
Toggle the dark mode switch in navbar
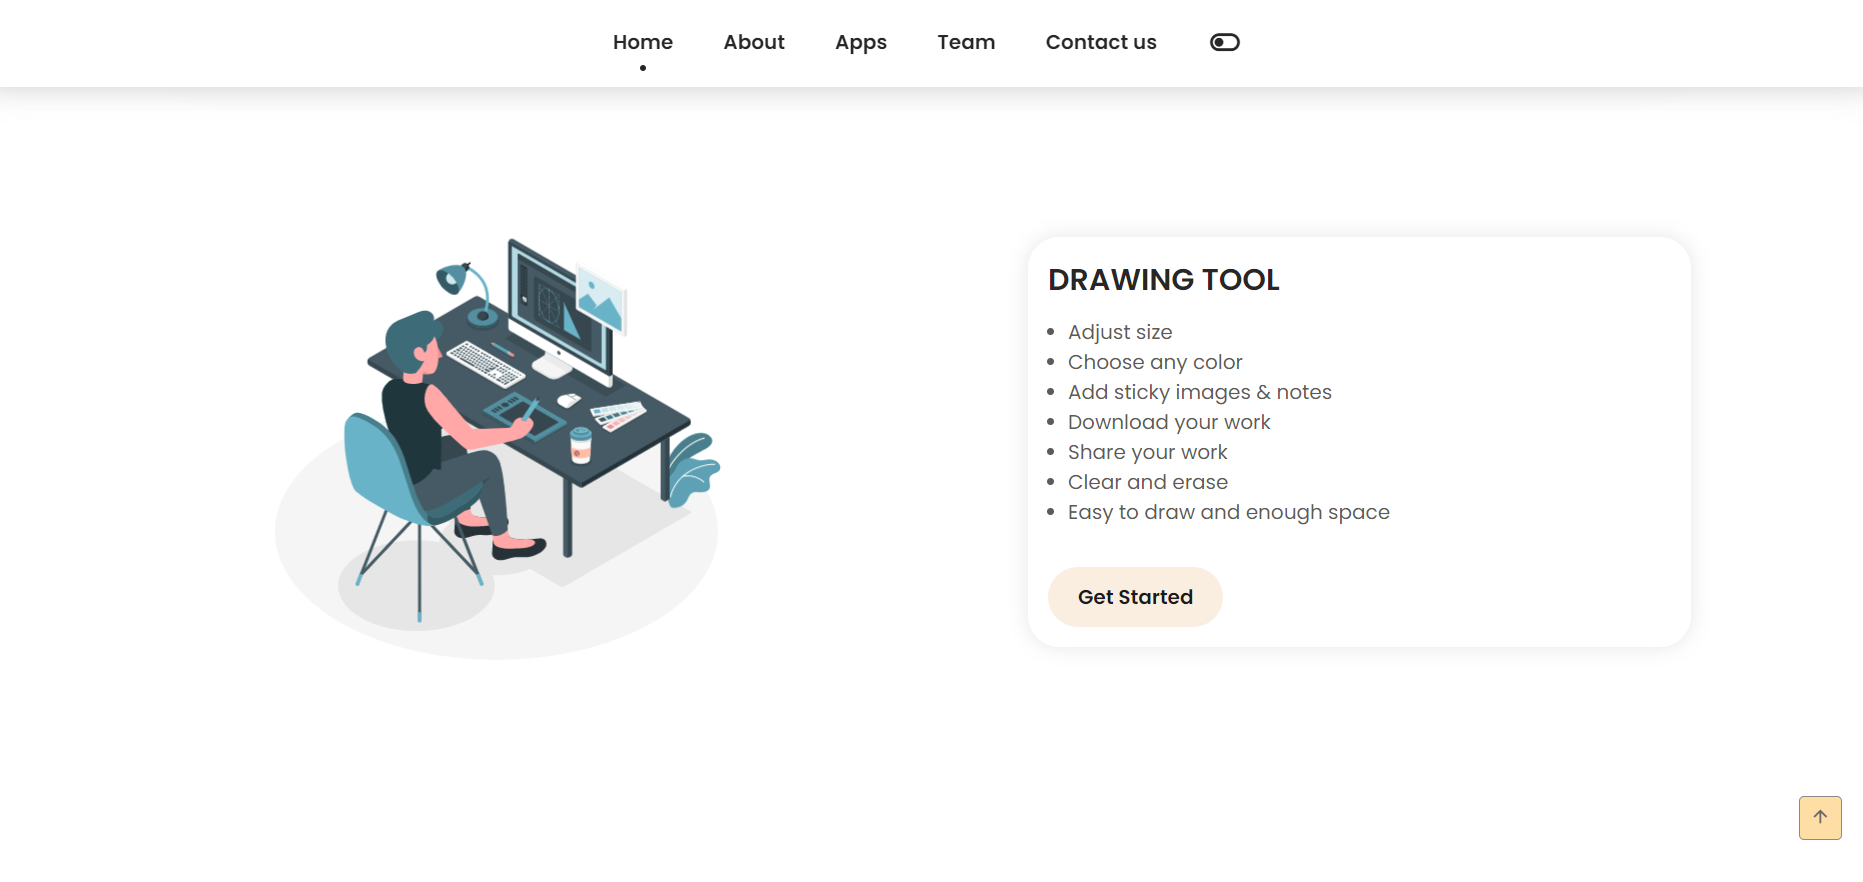[x=1224, y=42]
